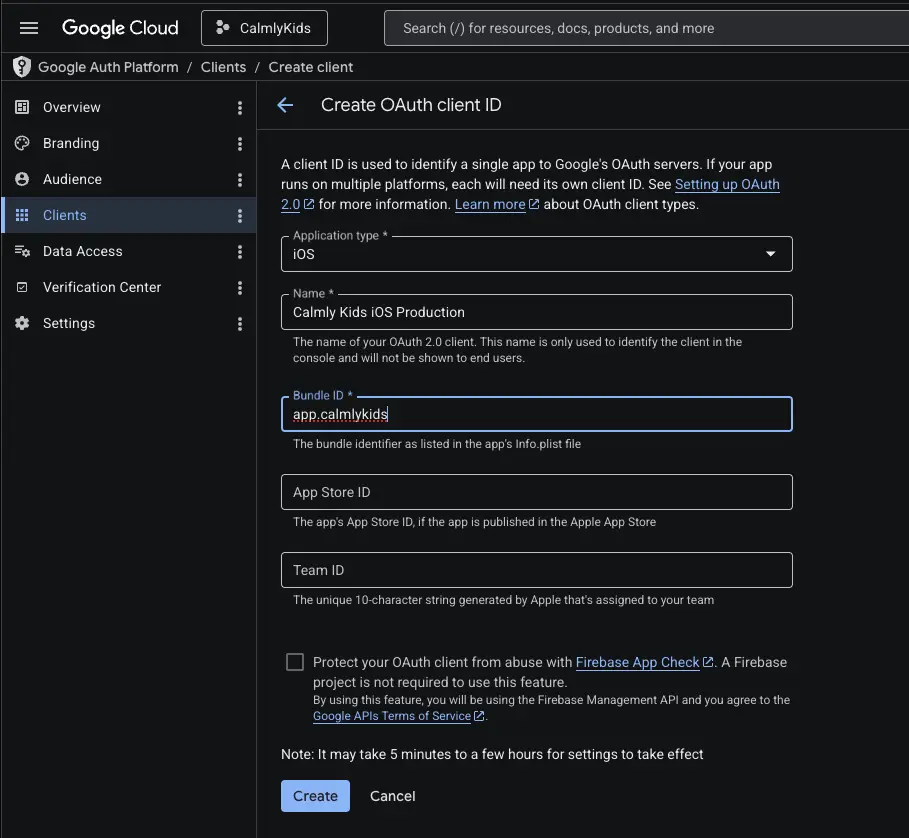Open the hamburger navigation menu

(x=29, y=28)
